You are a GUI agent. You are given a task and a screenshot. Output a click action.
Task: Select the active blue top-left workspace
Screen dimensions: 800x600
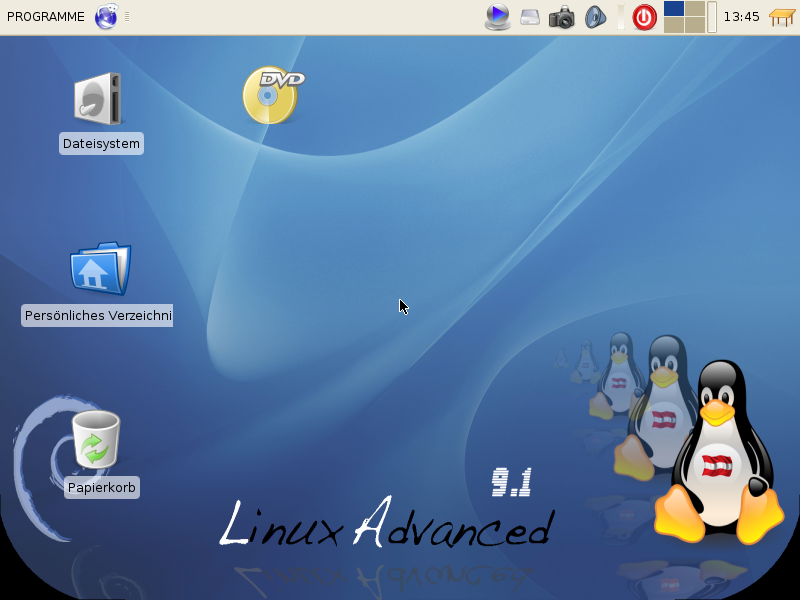[x=674, y=9]
